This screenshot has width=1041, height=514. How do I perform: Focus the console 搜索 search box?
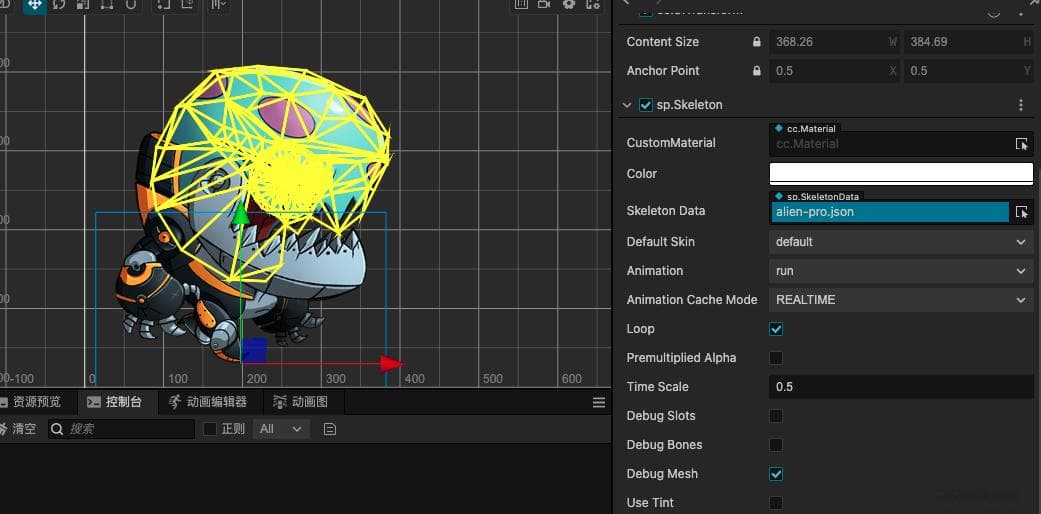[x=121, y=429]
